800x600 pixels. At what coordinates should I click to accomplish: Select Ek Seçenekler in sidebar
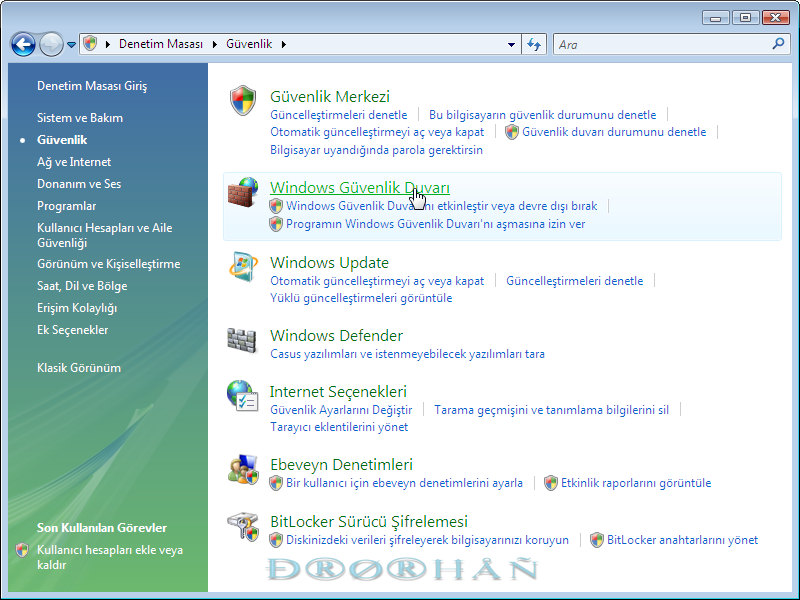(72, 330)
